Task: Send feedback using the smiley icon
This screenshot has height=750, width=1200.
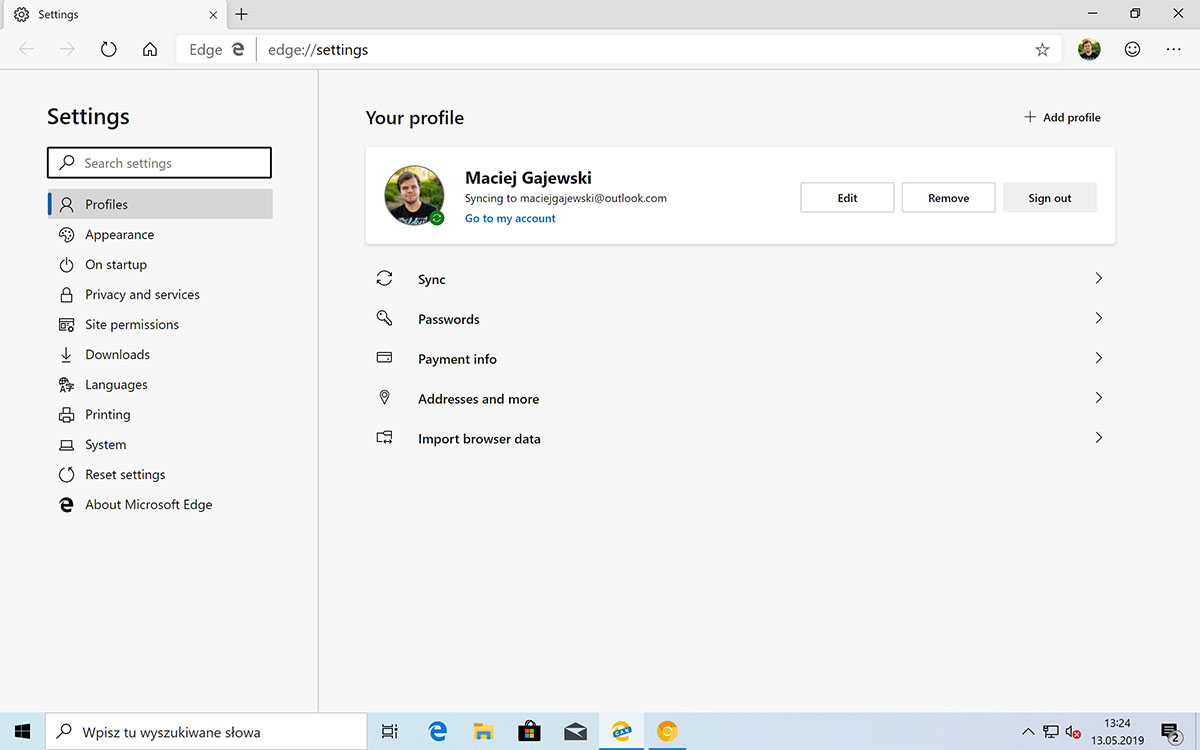Action: 1132,49
